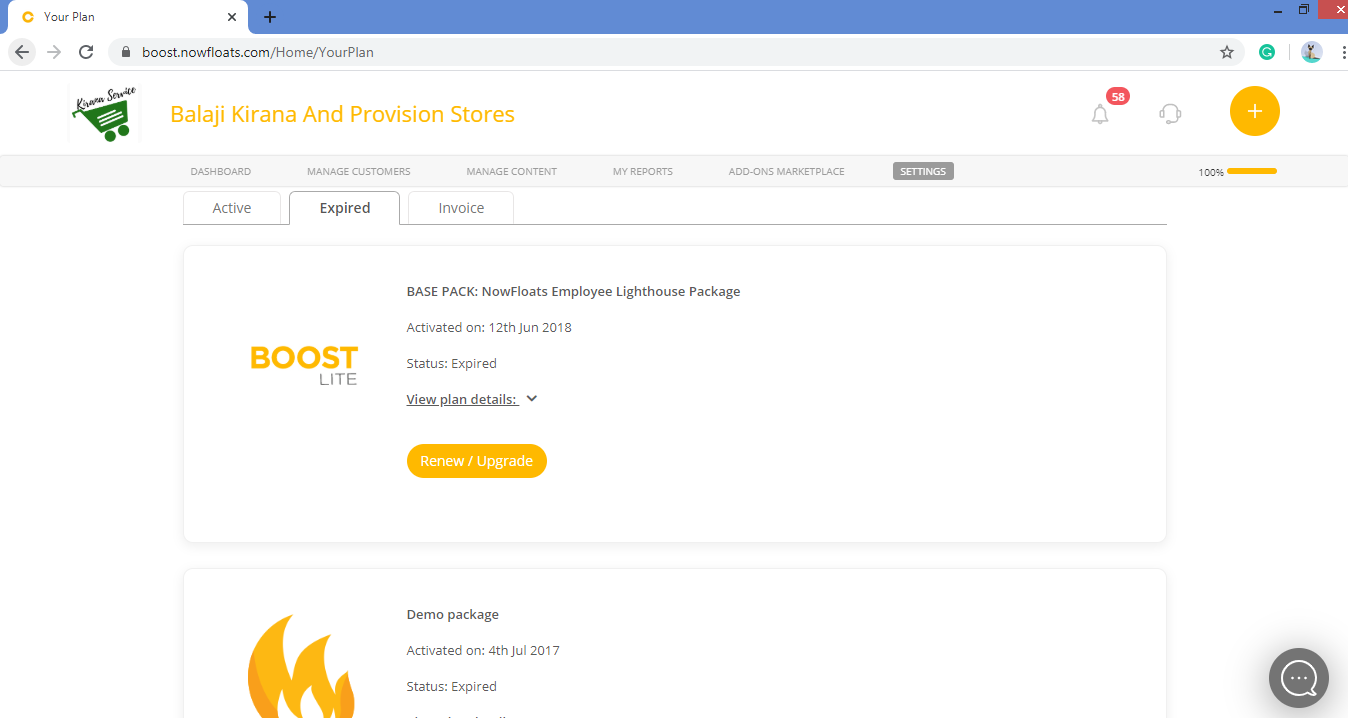Viewport: 1348px width, 718px height.
Task: Open MY REPORTS from the navigation
Action: click(x=642, y=171)
